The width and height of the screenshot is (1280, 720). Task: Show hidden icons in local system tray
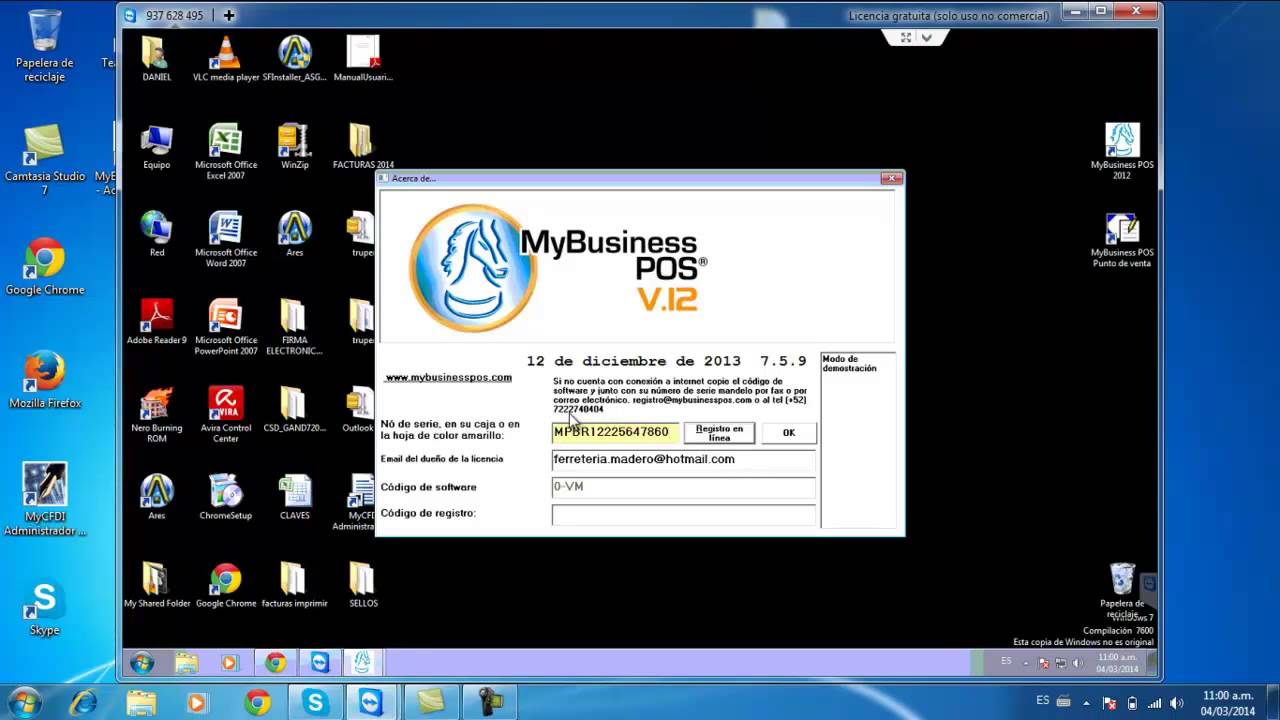click(1088, 703)
